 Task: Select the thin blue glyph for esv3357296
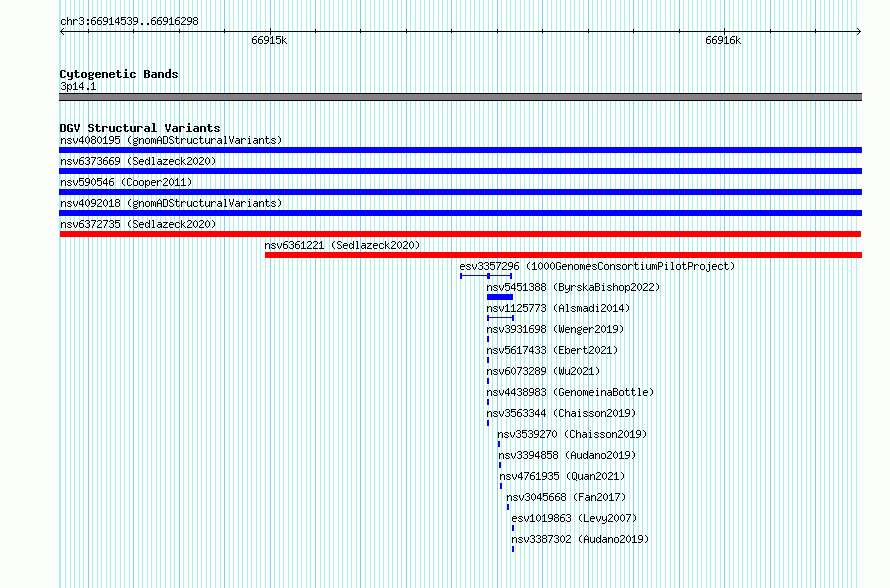tap(486, 276)
